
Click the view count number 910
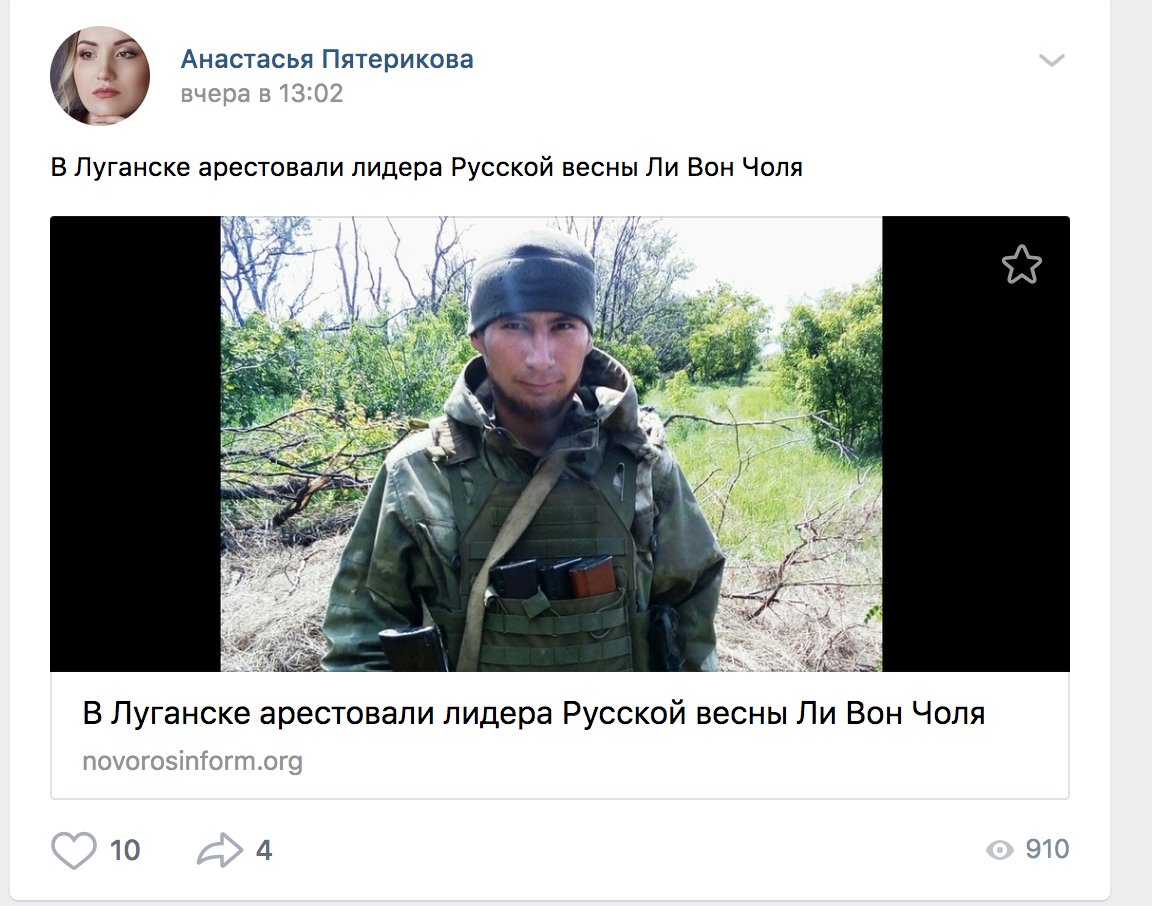[x=1047, y=849]
